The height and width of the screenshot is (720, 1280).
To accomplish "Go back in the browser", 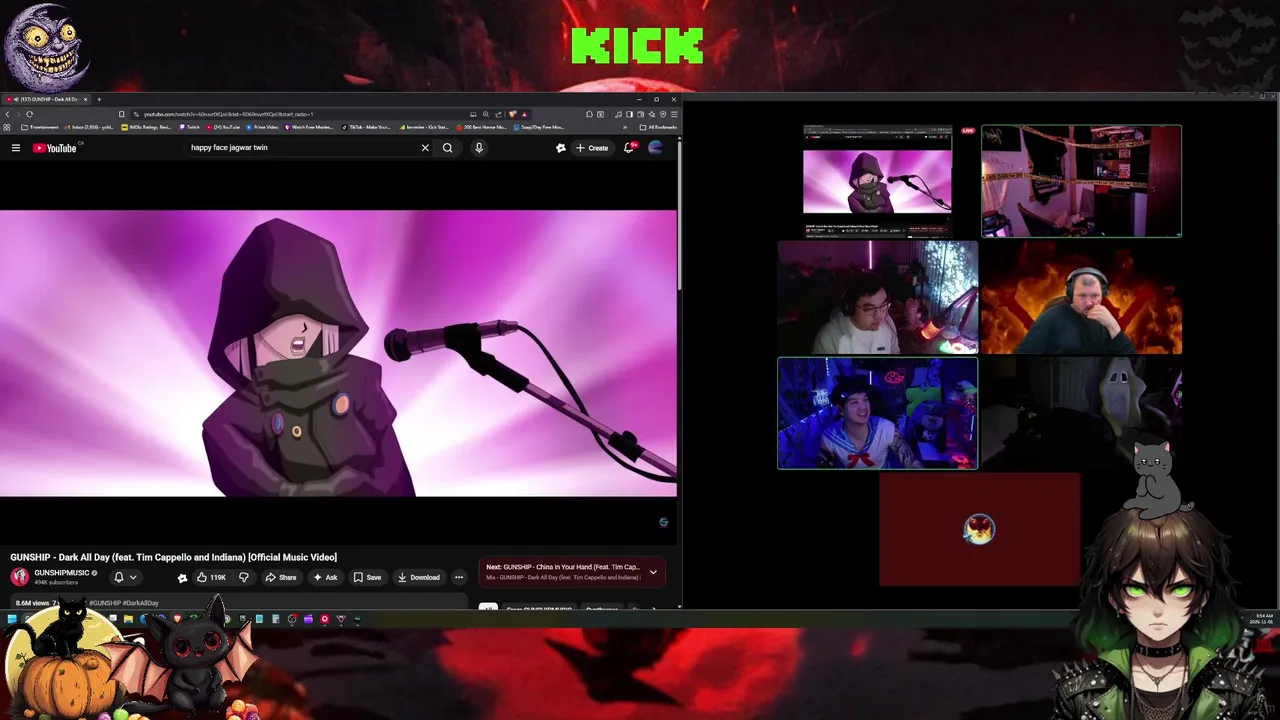I will coord(7,114).
